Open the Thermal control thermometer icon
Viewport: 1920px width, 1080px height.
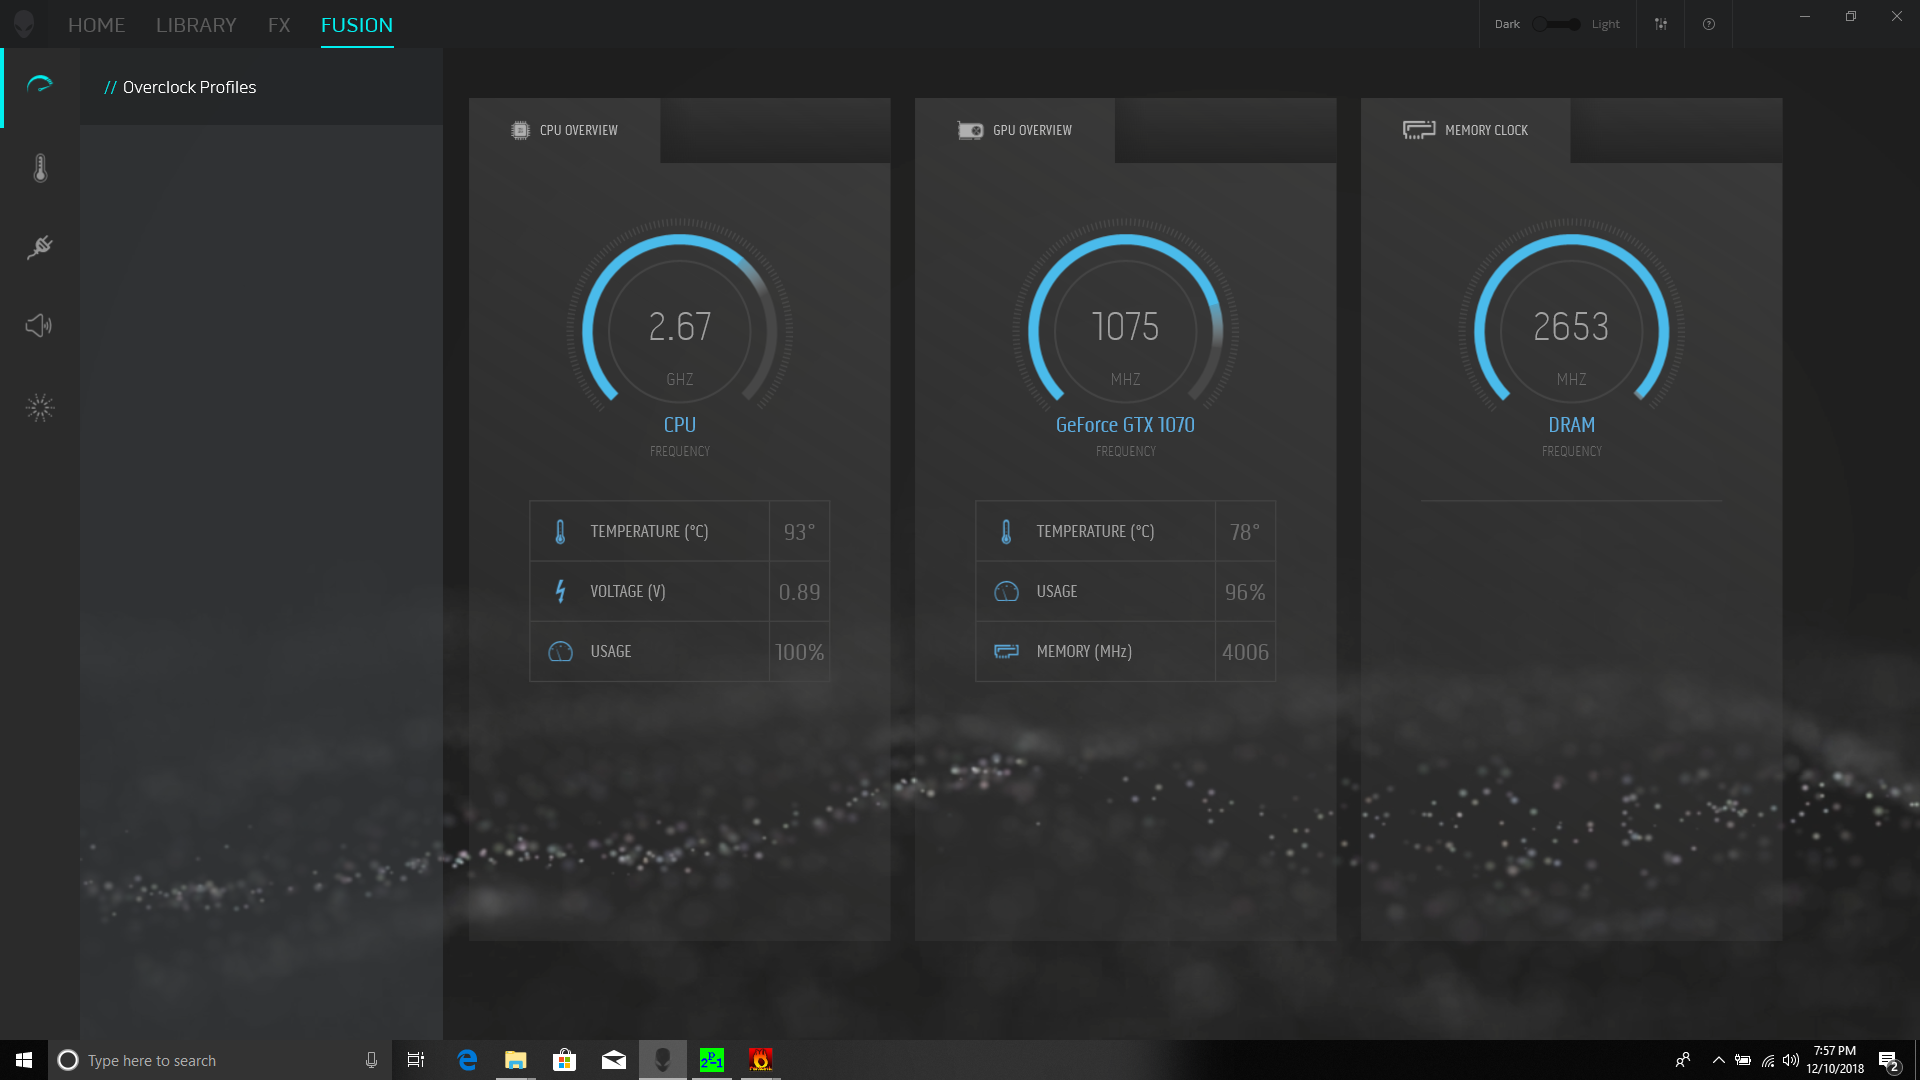tap(40, 168)
